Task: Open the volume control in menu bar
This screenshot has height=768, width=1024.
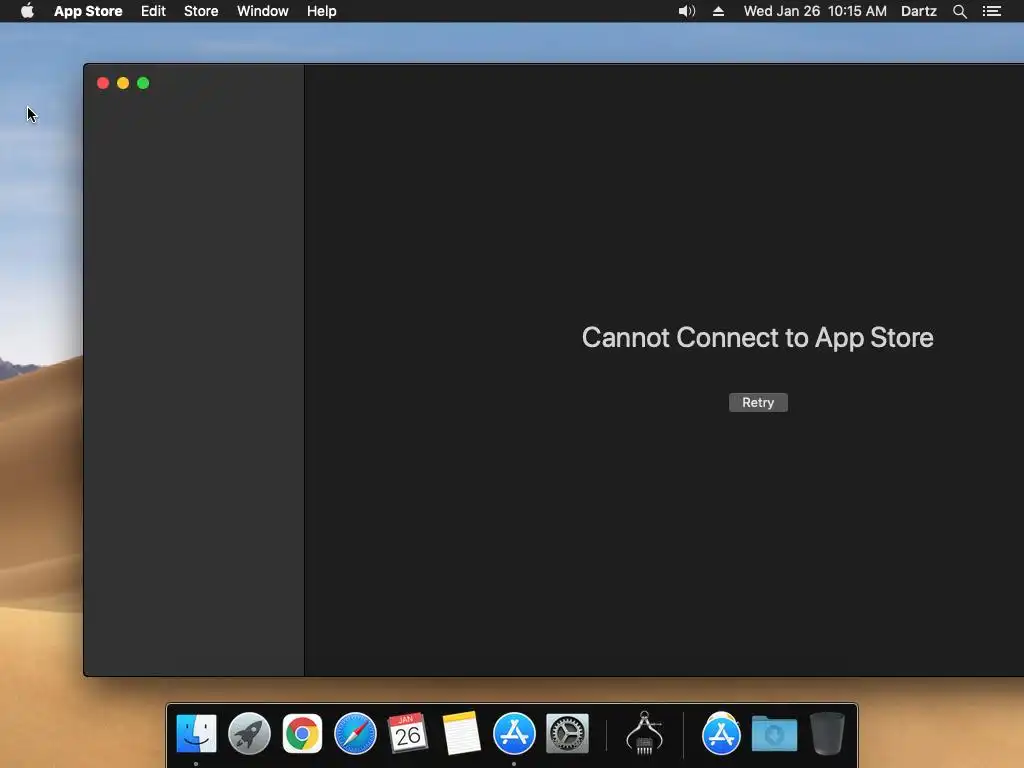Action: (x=686, y=11)
